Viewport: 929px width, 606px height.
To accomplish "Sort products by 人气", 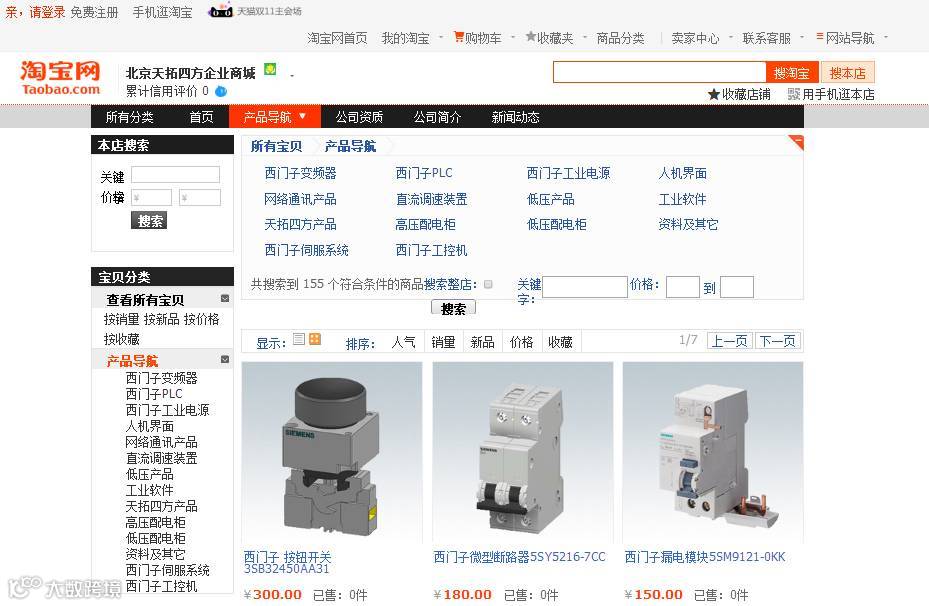I will (403, 342).
